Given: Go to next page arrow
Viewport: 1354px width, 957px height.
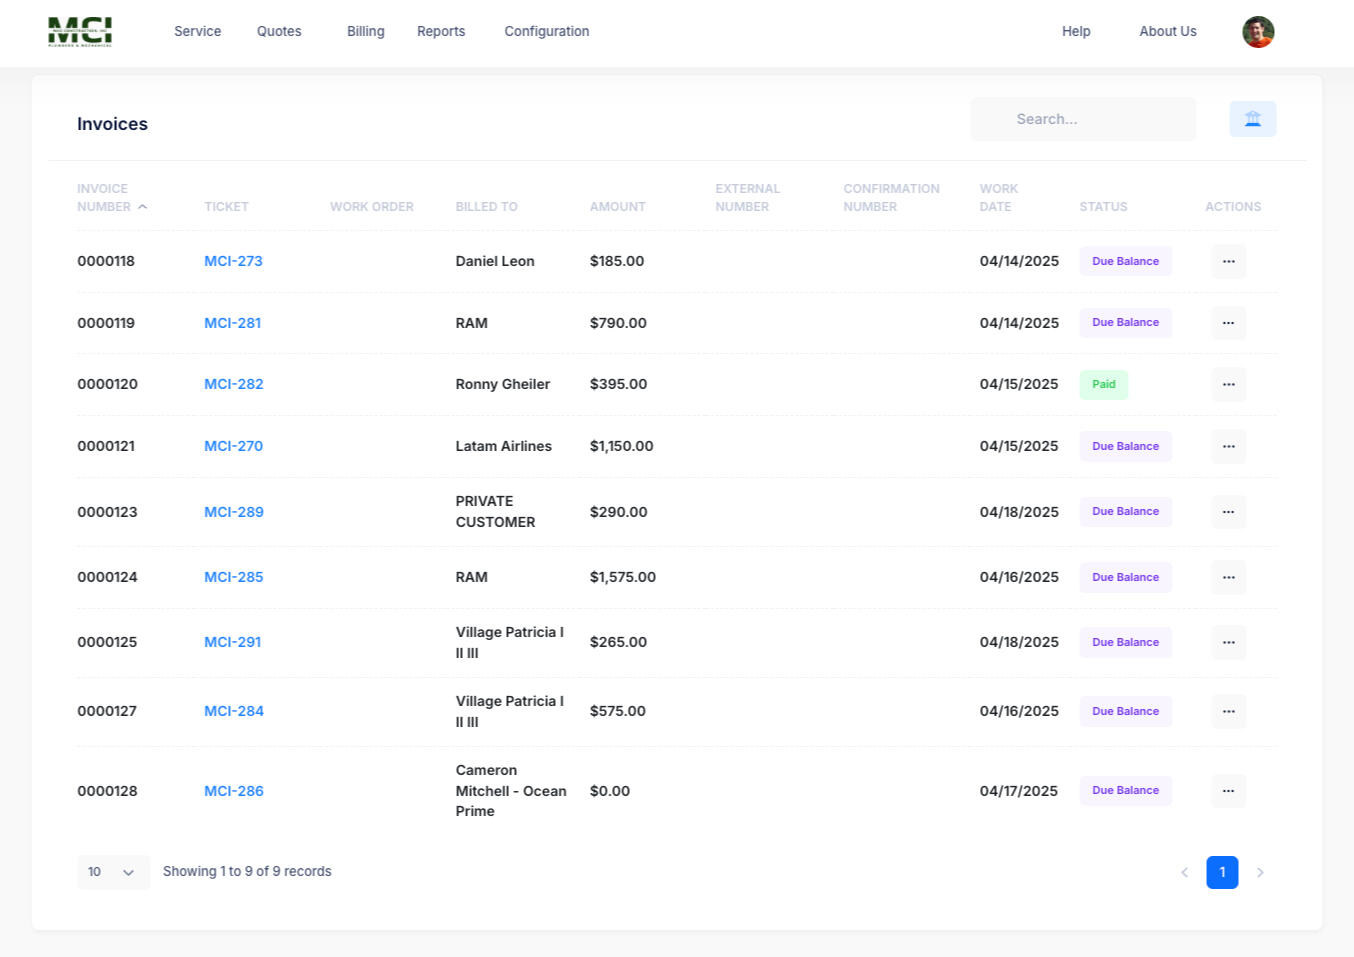Looking at the screenshot, I should [1260, 873].
